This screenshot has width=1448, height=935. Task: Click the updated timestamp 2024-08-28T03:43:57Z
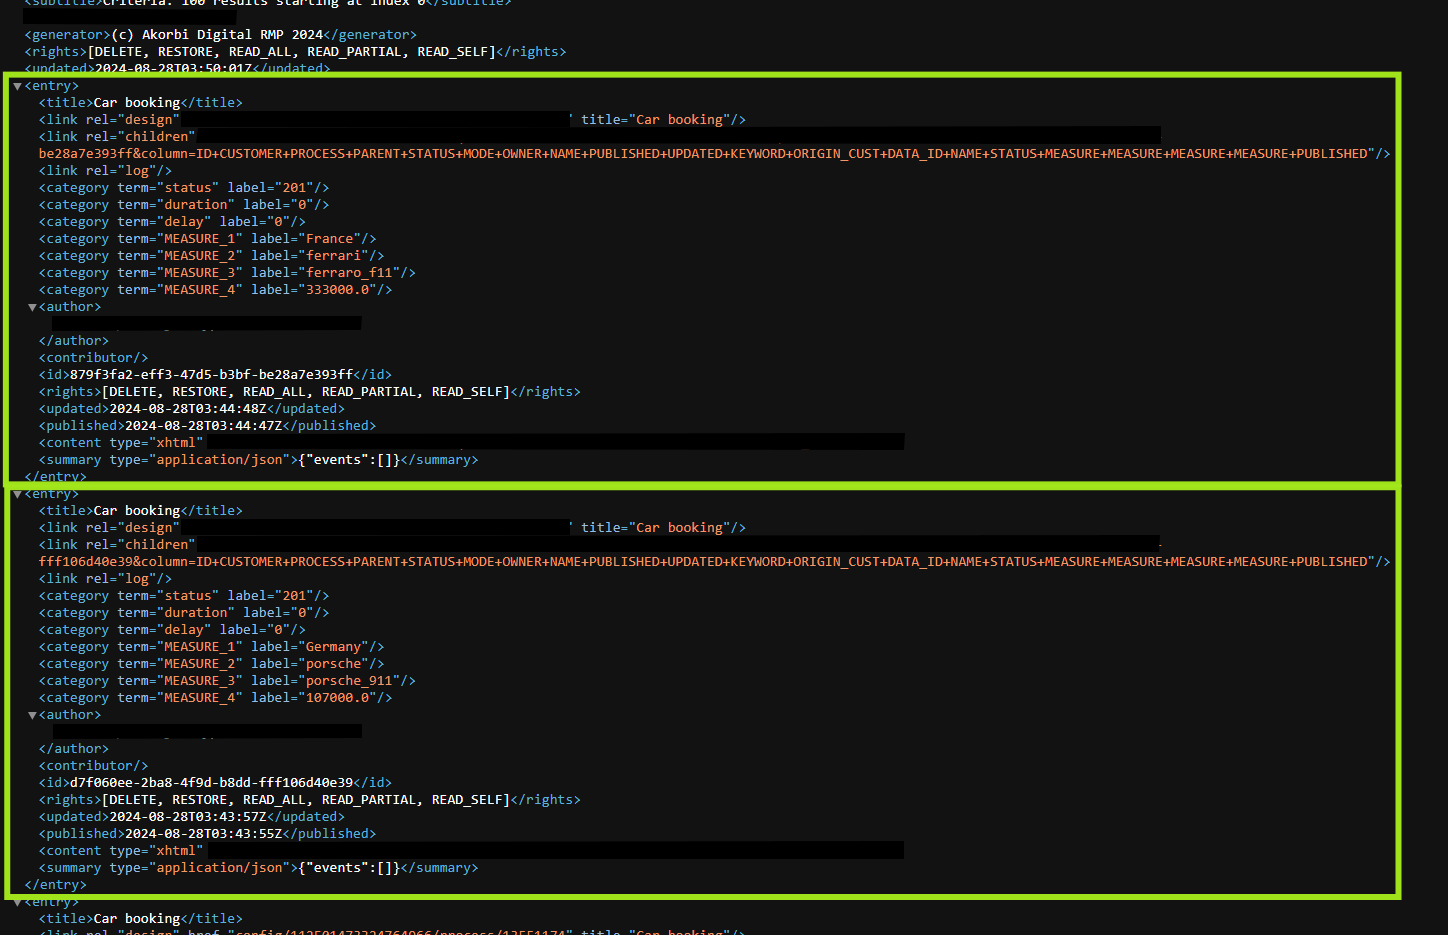tap(188, 816)
